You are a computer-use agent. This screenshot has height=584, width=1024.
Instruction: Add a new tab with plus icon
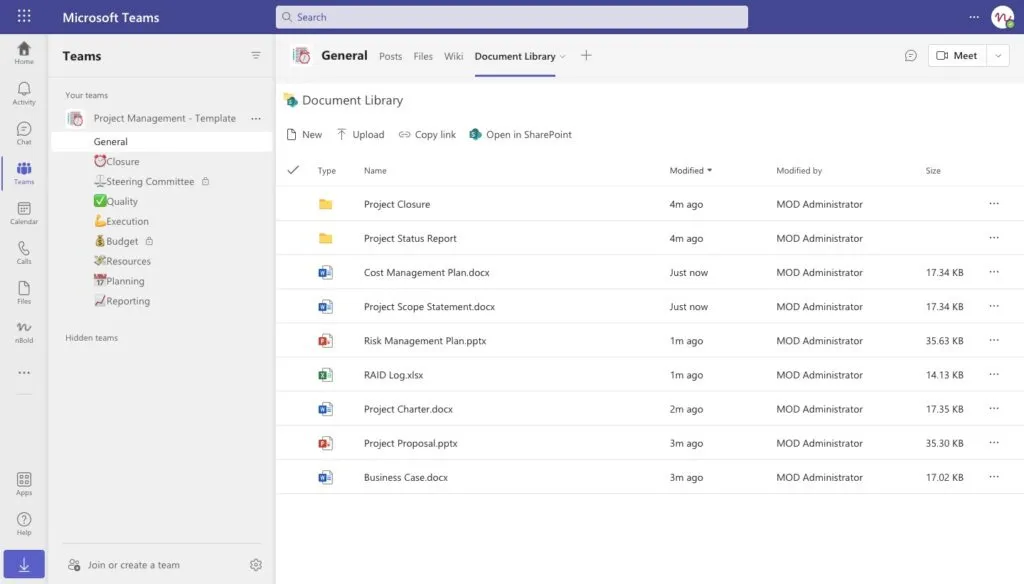586,56
